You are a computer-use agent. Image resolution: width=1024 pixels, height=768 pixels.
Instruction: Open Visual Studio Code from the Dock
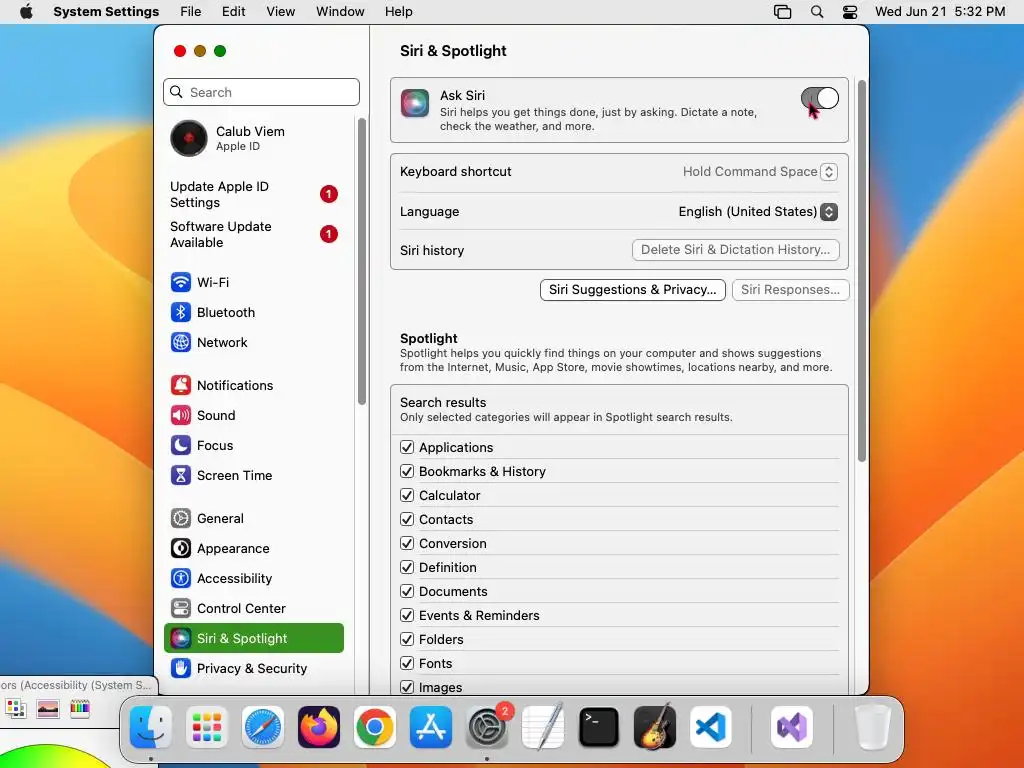pos(711,727)
